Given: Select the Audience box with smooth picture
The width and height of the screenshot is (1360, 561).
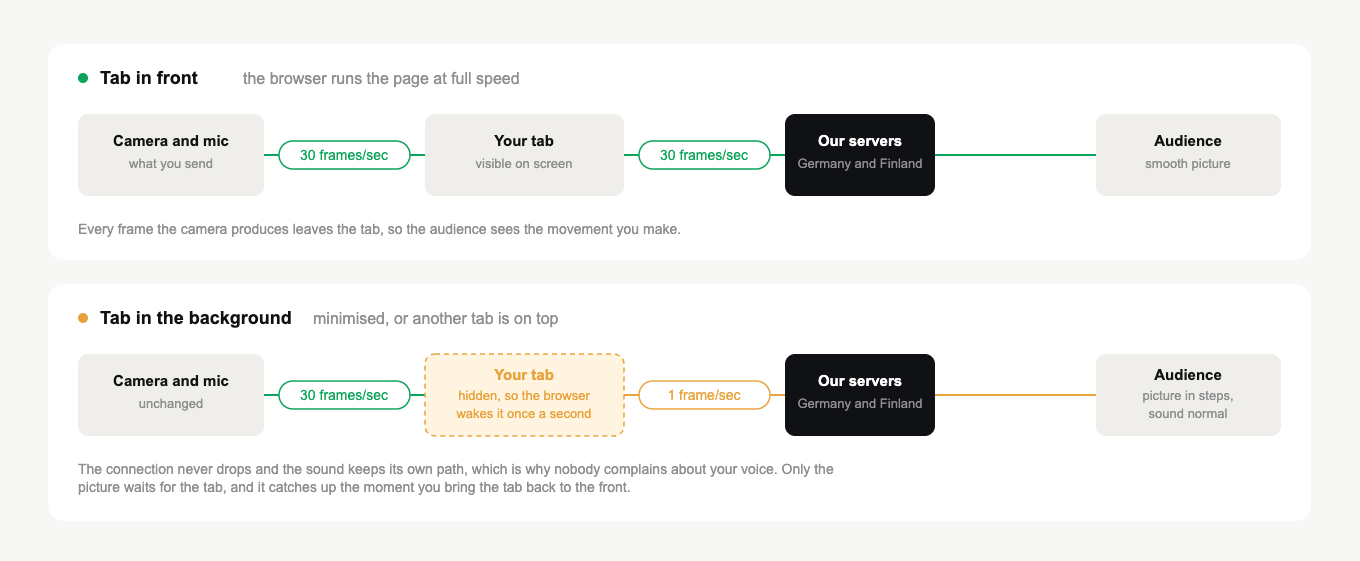Looking at the screenshot, I should (1188, 155).
